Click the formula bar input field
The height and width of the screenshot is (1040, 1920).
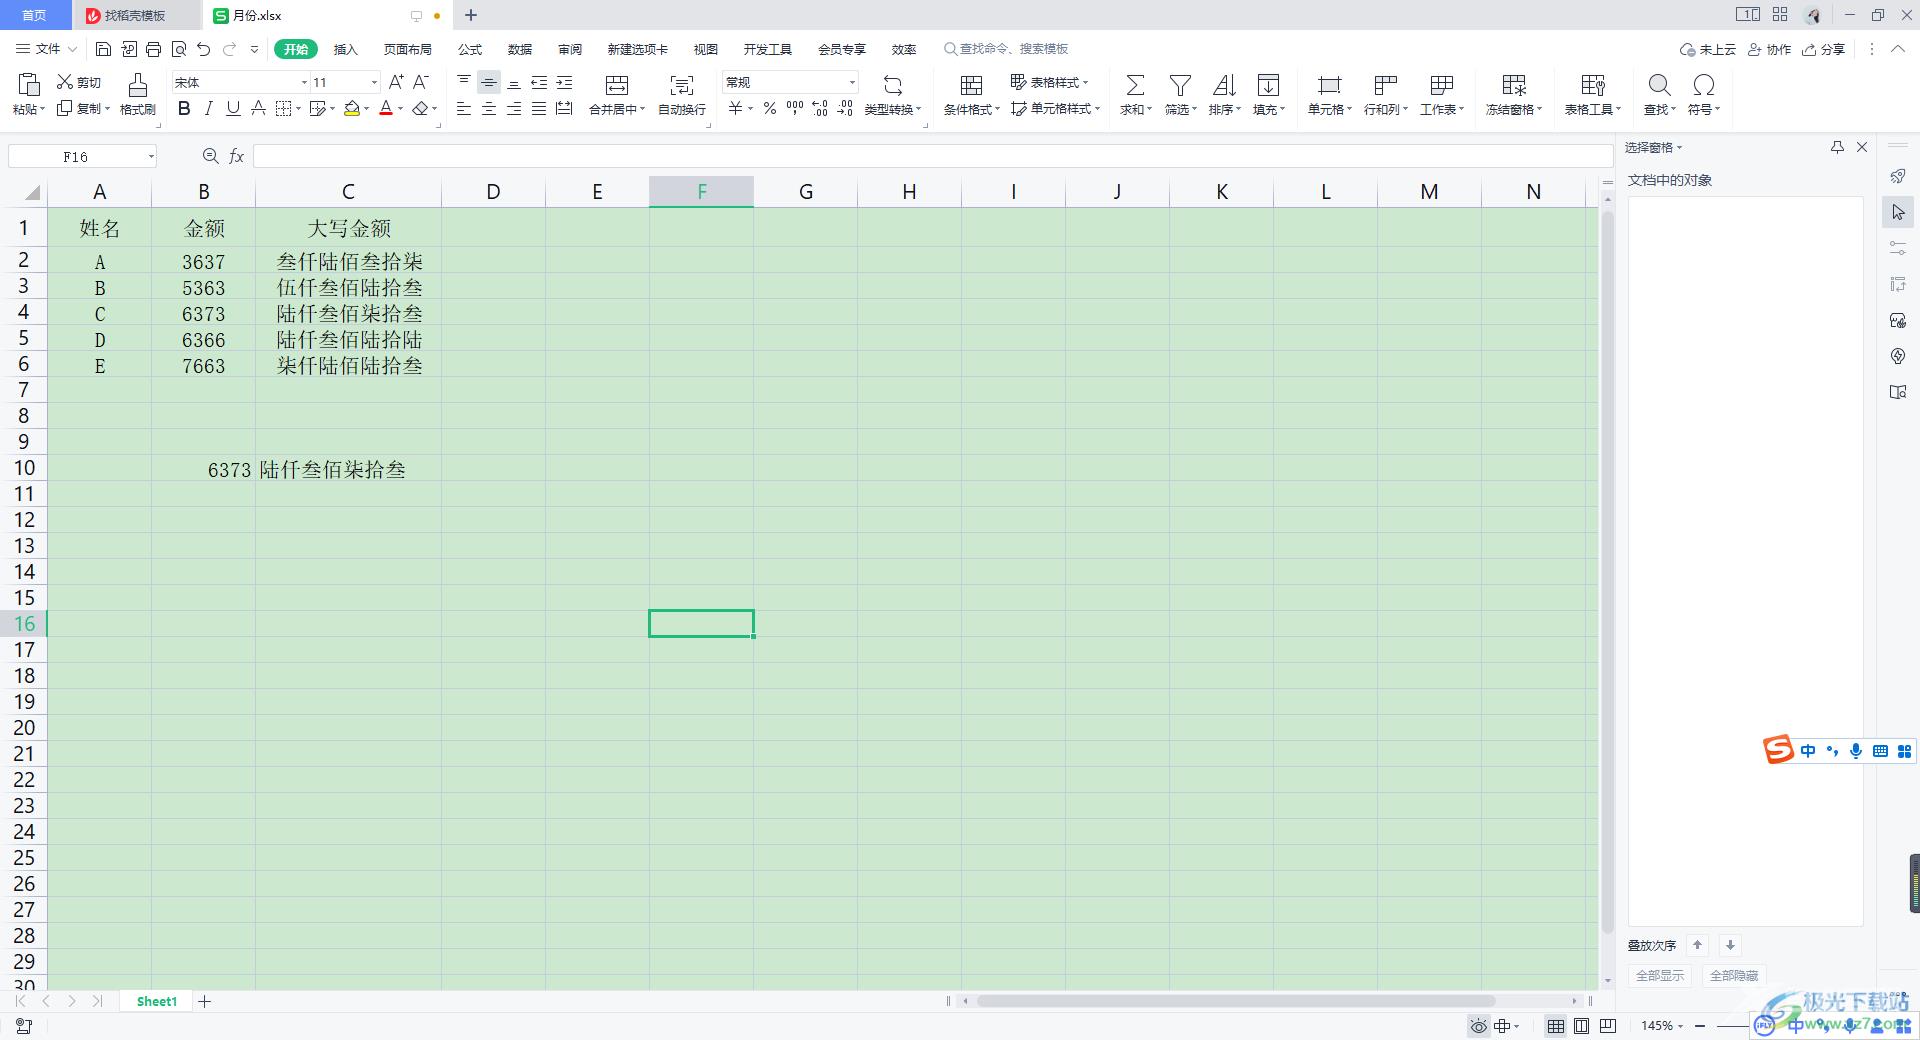click(932, 156)
